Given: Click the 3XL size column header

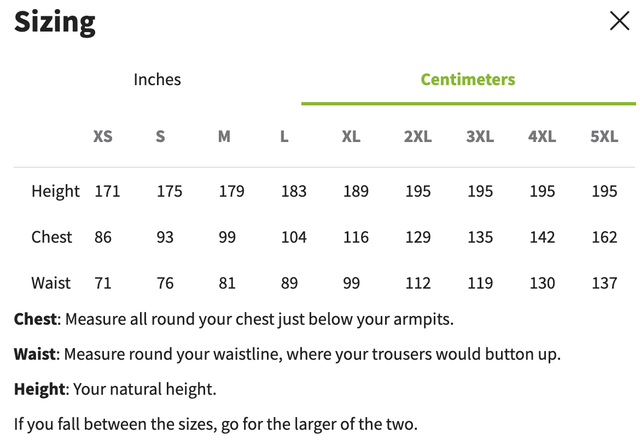Looking at the screenshot, I should [x=480, y=136].
